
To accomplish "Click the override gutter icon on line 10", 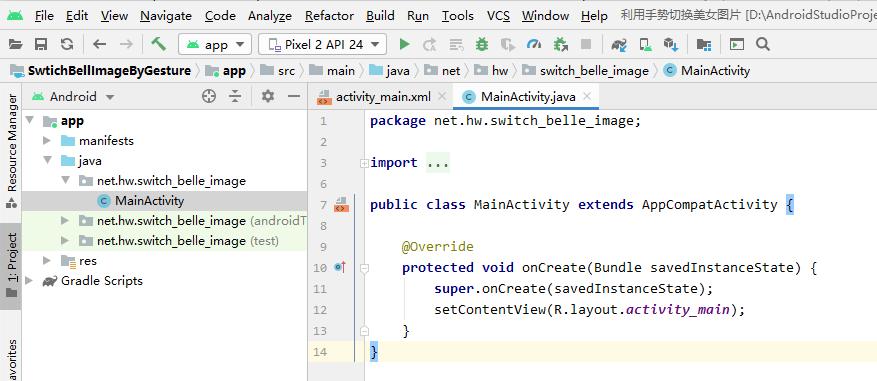I will [x=340, y=267].
